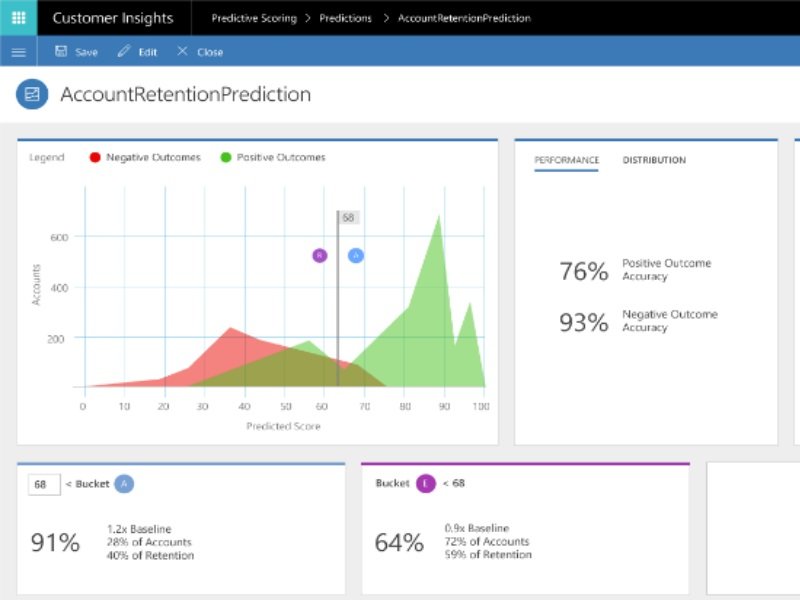Viewport: 800px width, 600px height.
Task: Click the Accounts axis title
Action: (36, 285)
